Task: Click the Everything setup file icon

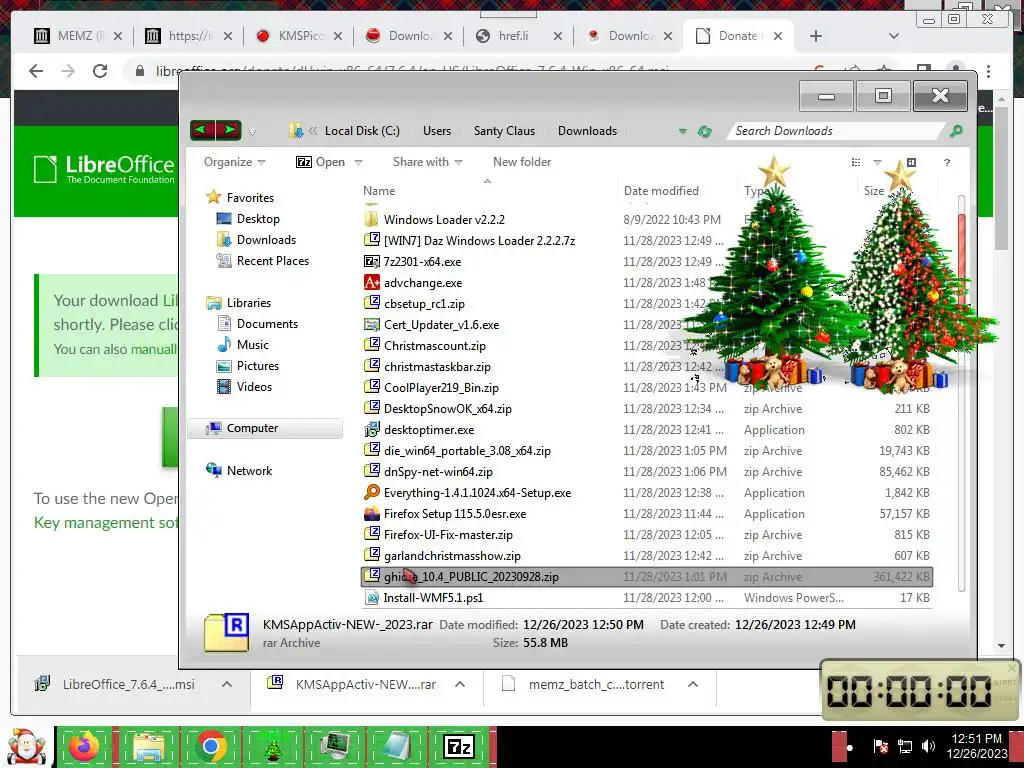Action: pos(372,492)
